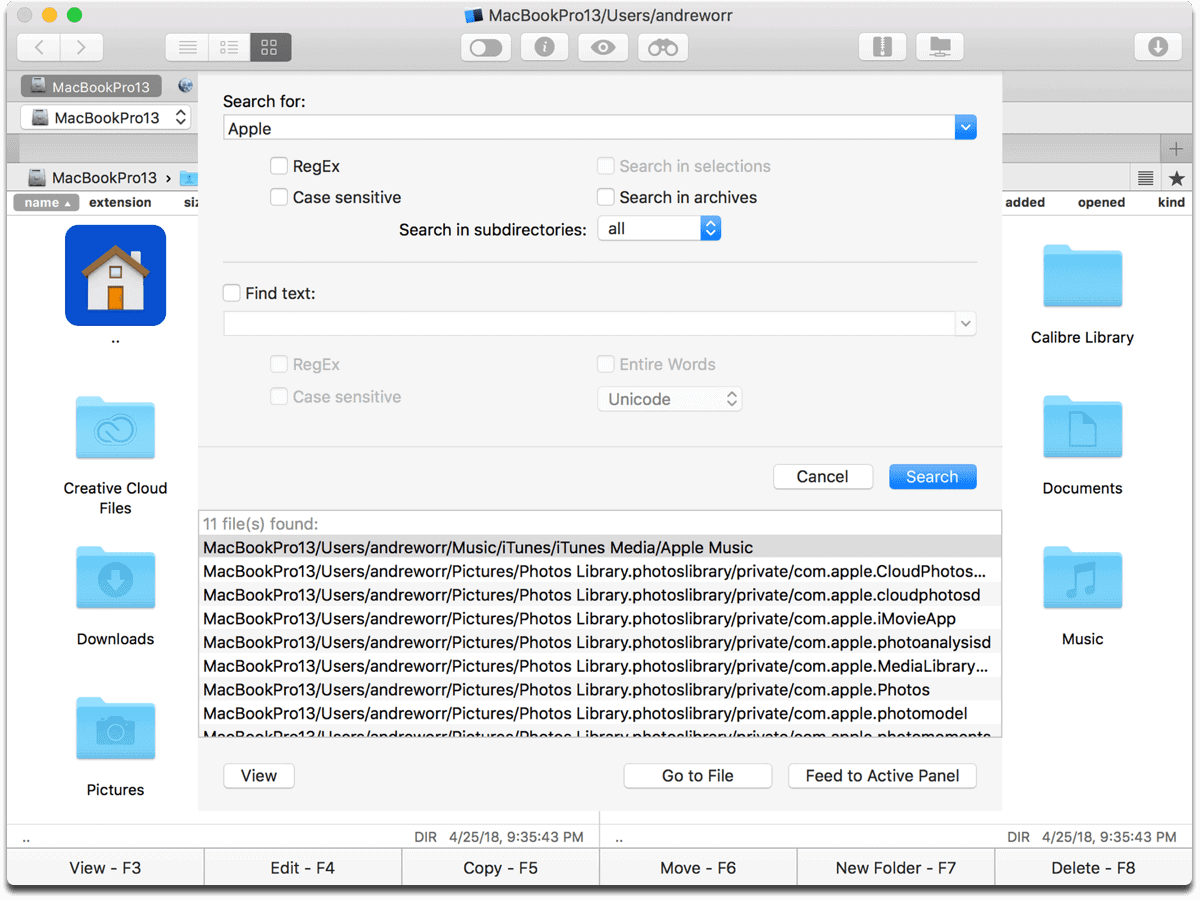Toggle the RegEx checkbox under Find text
1200x900 pixels.
click(x=279, y=365)
